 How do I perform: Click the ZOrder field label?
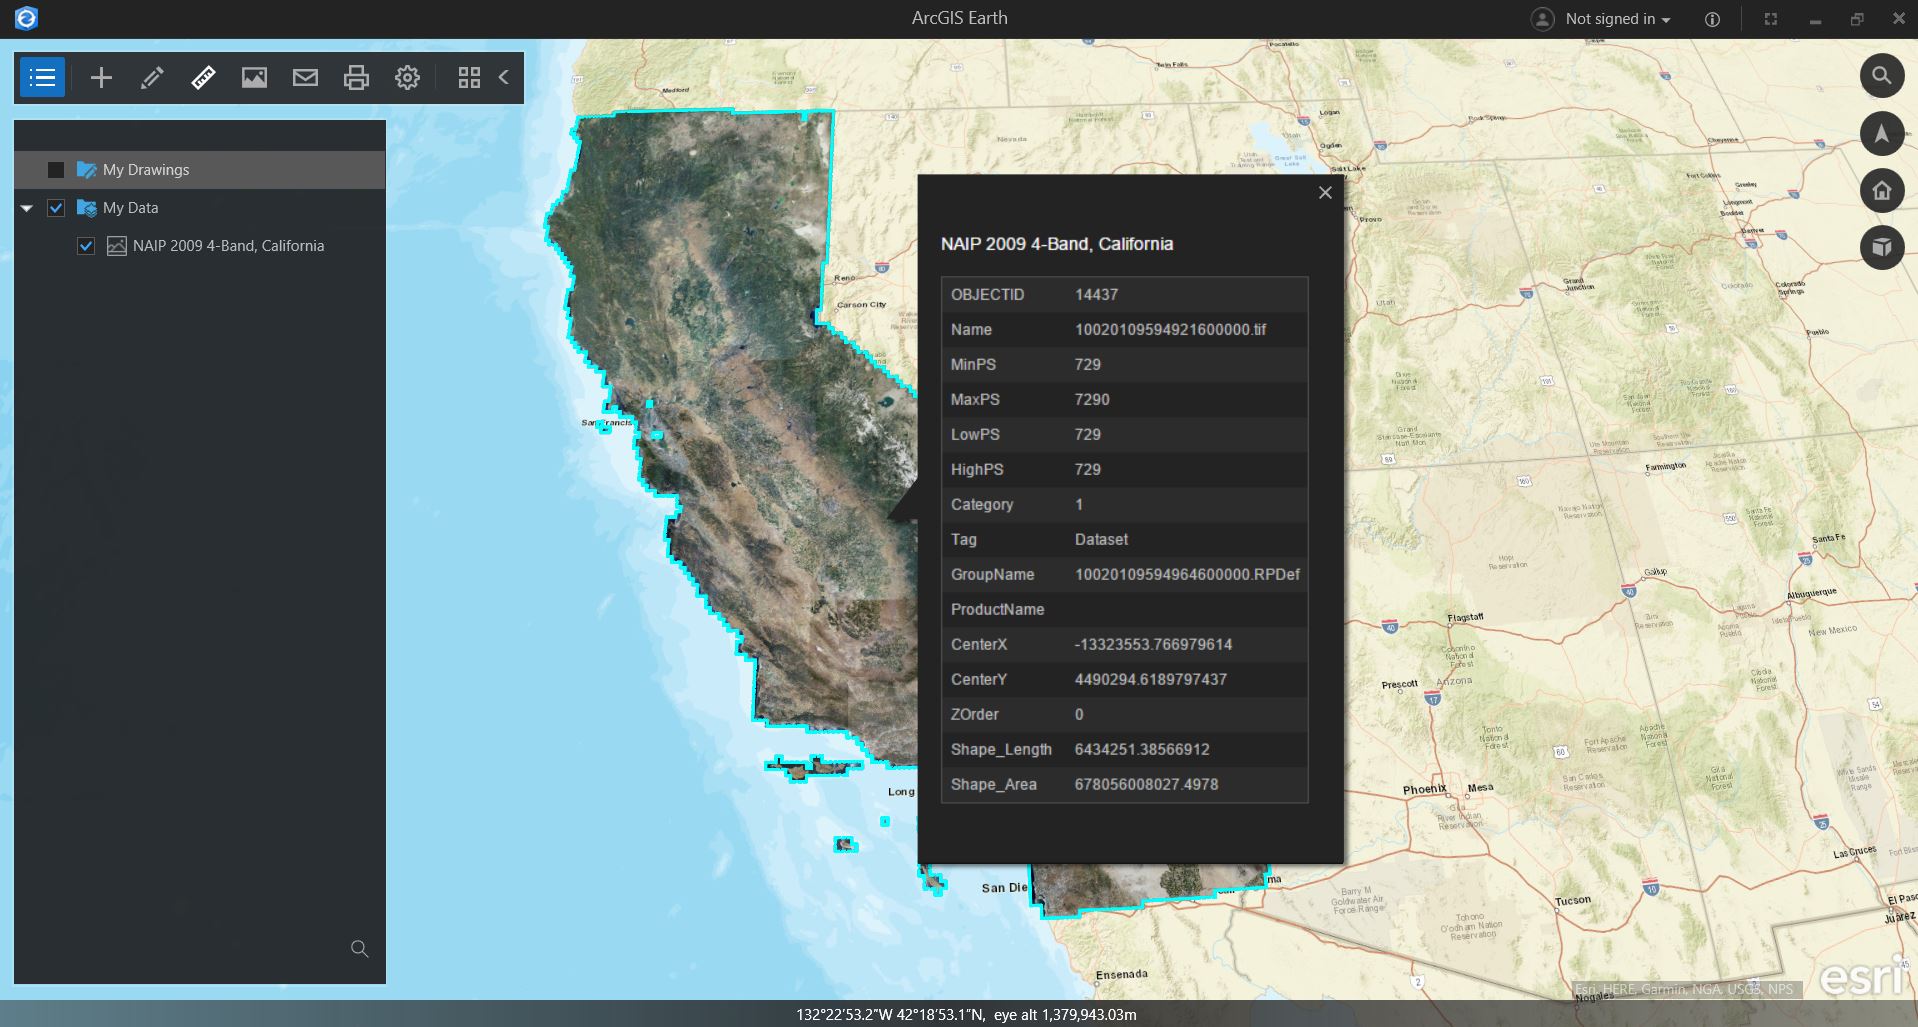(x=974, y=715)
